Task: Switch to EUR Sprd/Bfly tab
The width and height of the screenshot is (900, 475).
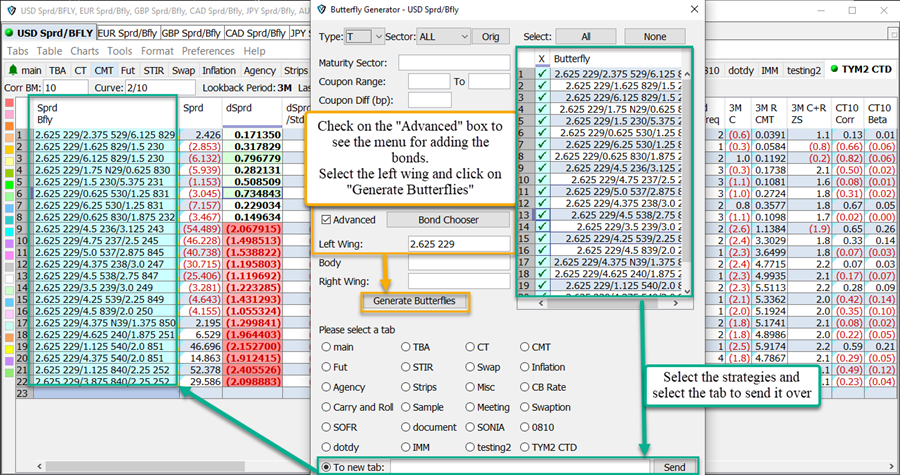Action: tap(127, 33)
